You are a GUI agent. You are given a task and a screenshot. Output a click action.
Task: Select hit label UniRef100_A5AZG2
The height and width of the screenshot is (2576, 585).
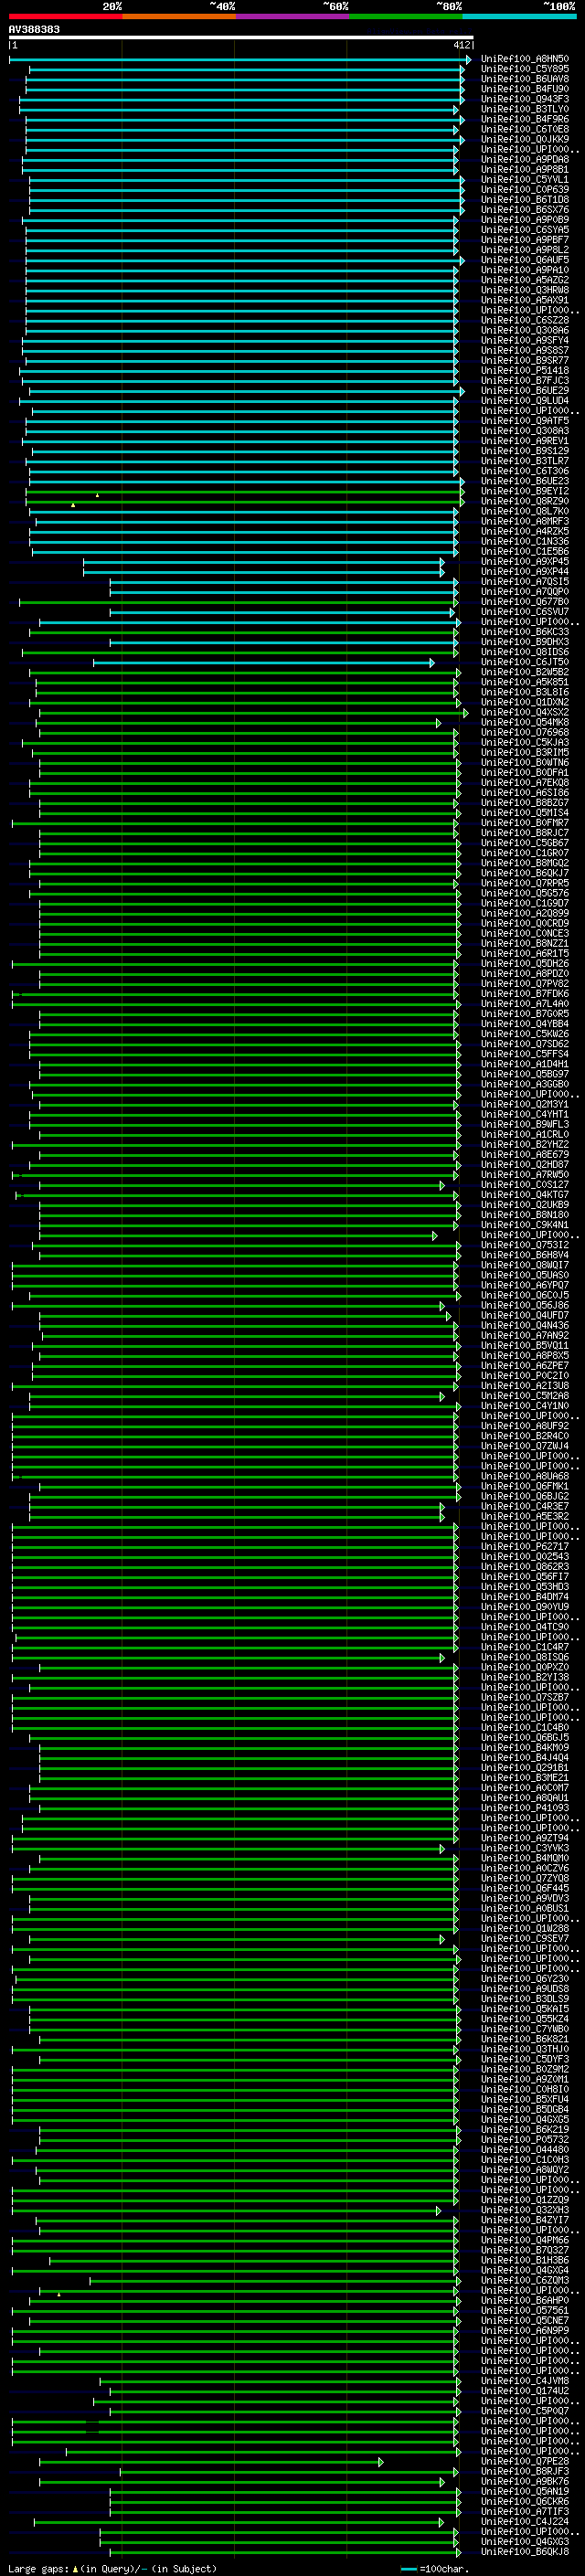pyautogui.click(x=525, y=280)
